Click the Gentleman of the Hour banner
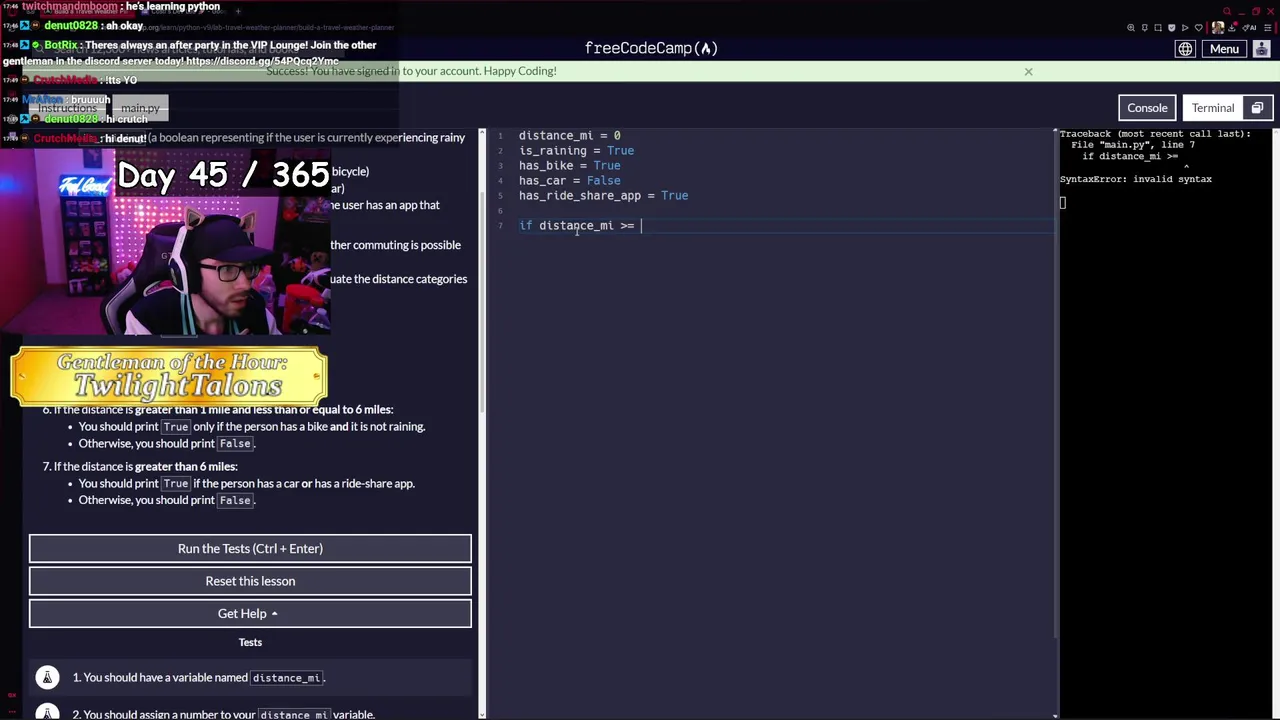This screenshot has height=720, width=1280. click(x=169, y=376)
